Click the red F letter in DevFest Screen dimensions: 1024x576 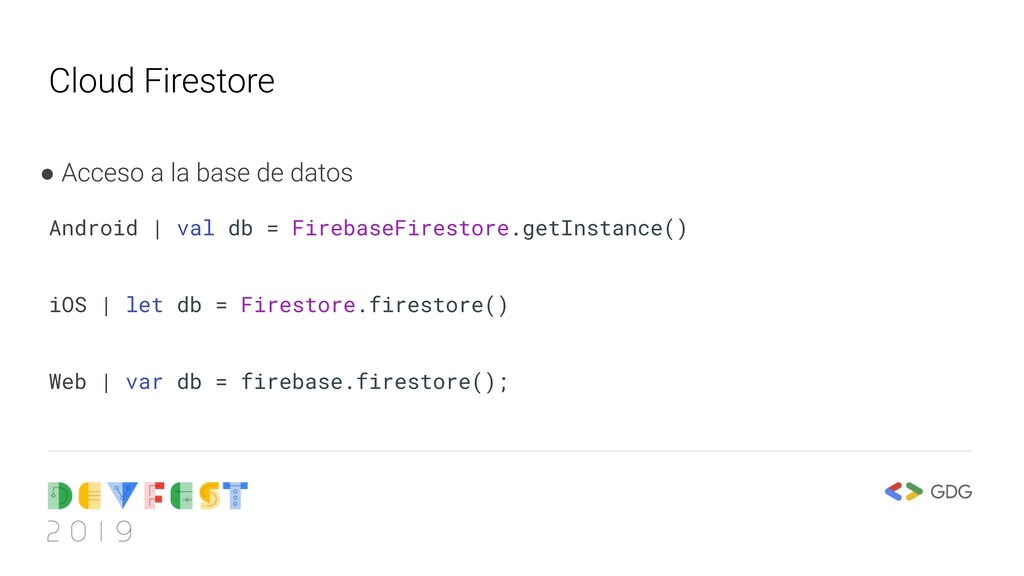154,496
